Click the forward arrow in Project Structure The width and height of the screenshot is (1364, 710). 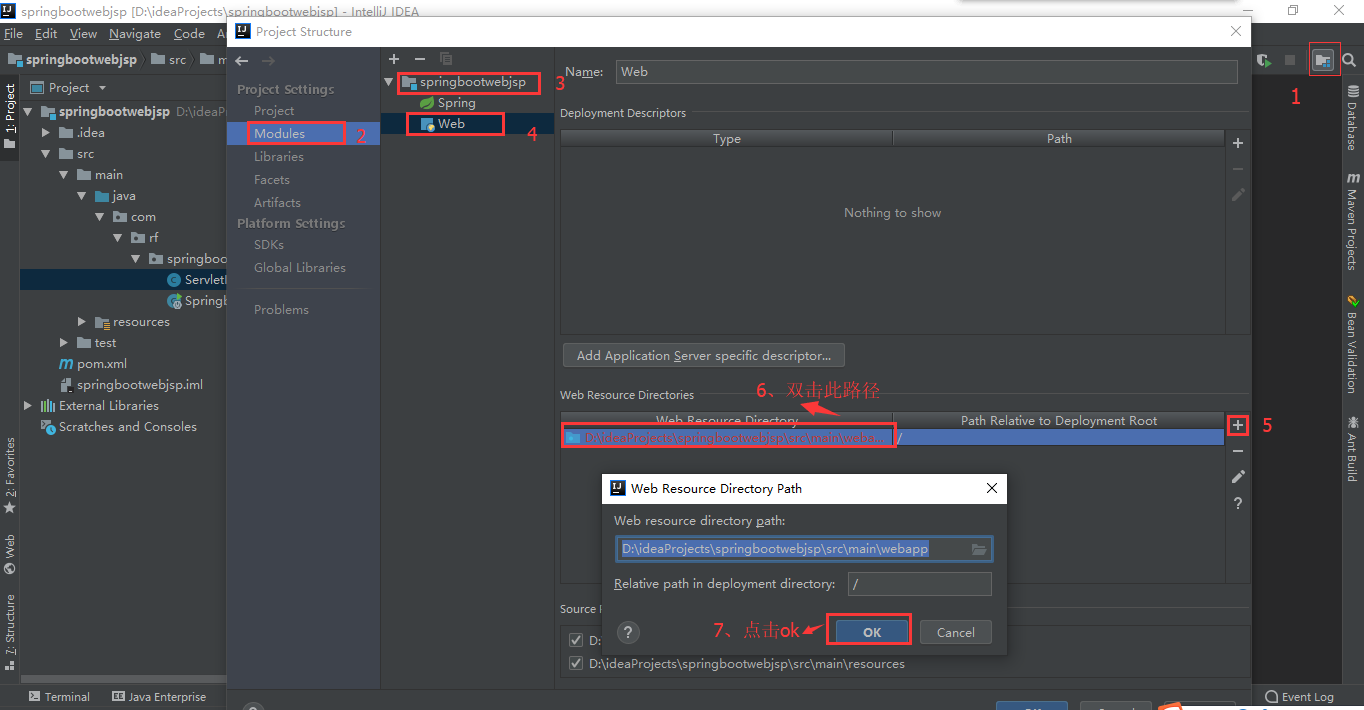coord(267,61)
